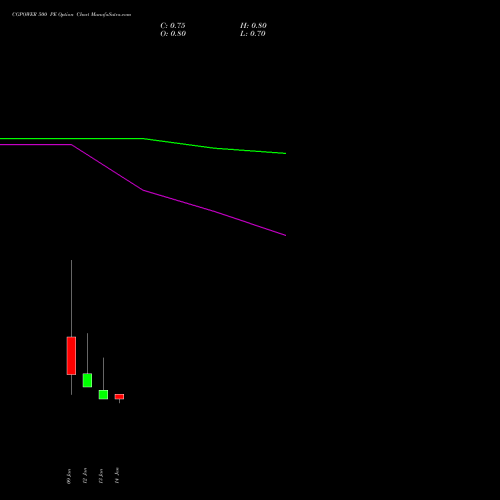Click the high value 'H: 0.80'

[x=253, y=26]
